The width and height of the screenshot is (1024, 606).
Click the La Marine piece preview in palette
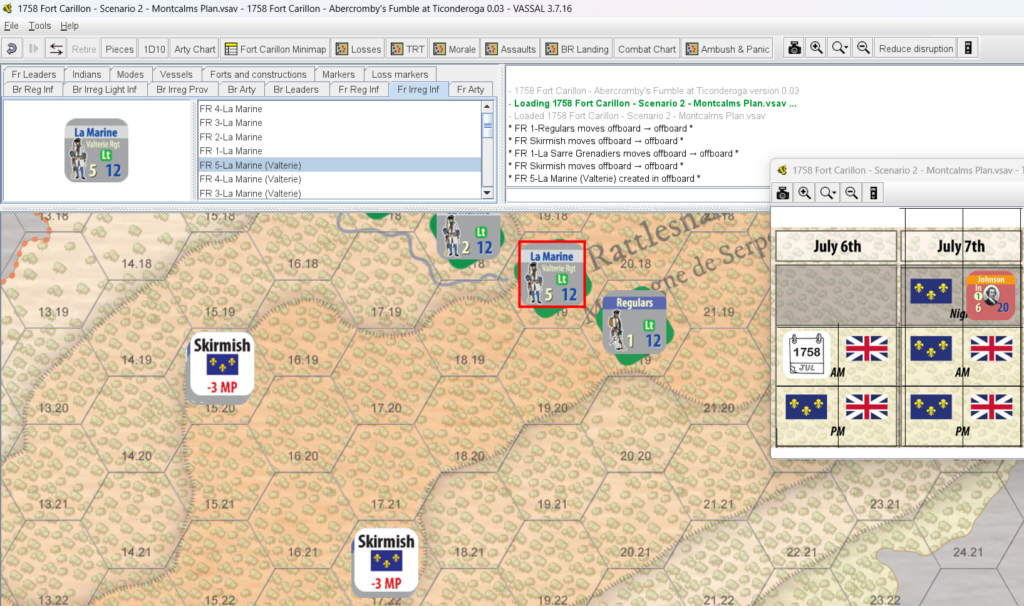pos(97,150)
